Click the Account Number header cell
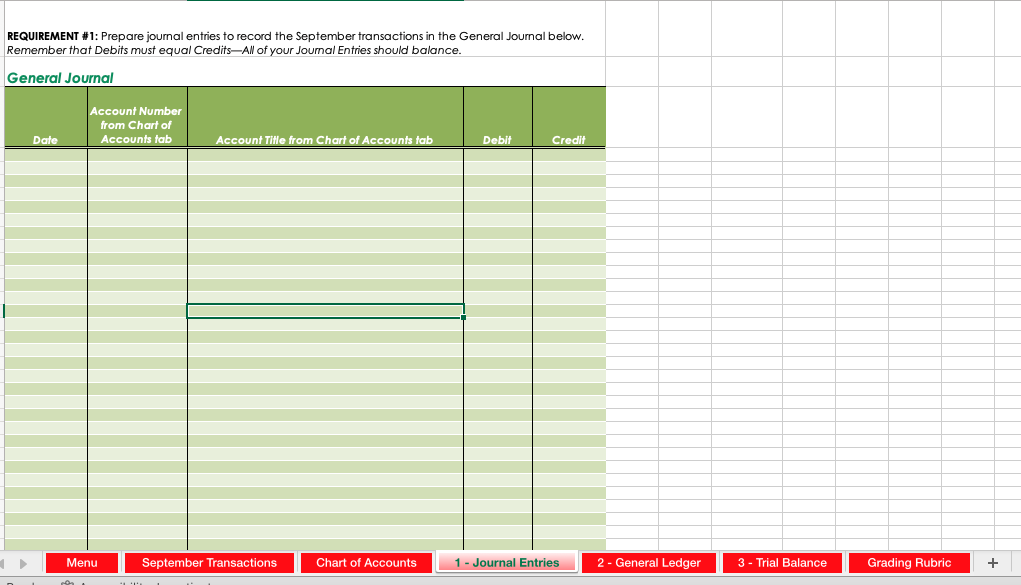 click(137, 116)
